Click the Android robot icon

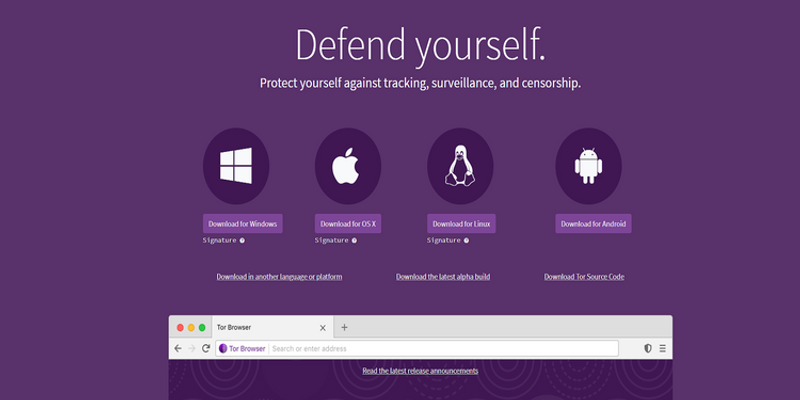588,166
